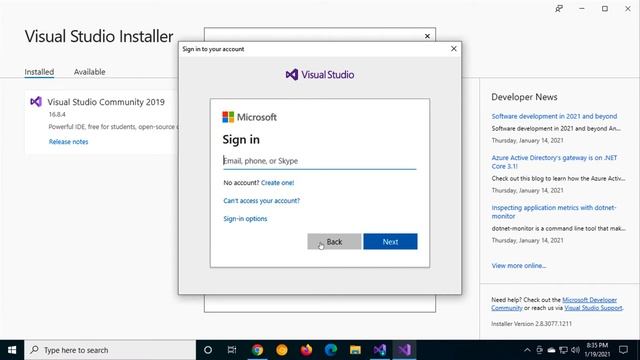This screenshot has height=360, width=640.
Task: Click the taskbar search box
Action: [110, 350]
